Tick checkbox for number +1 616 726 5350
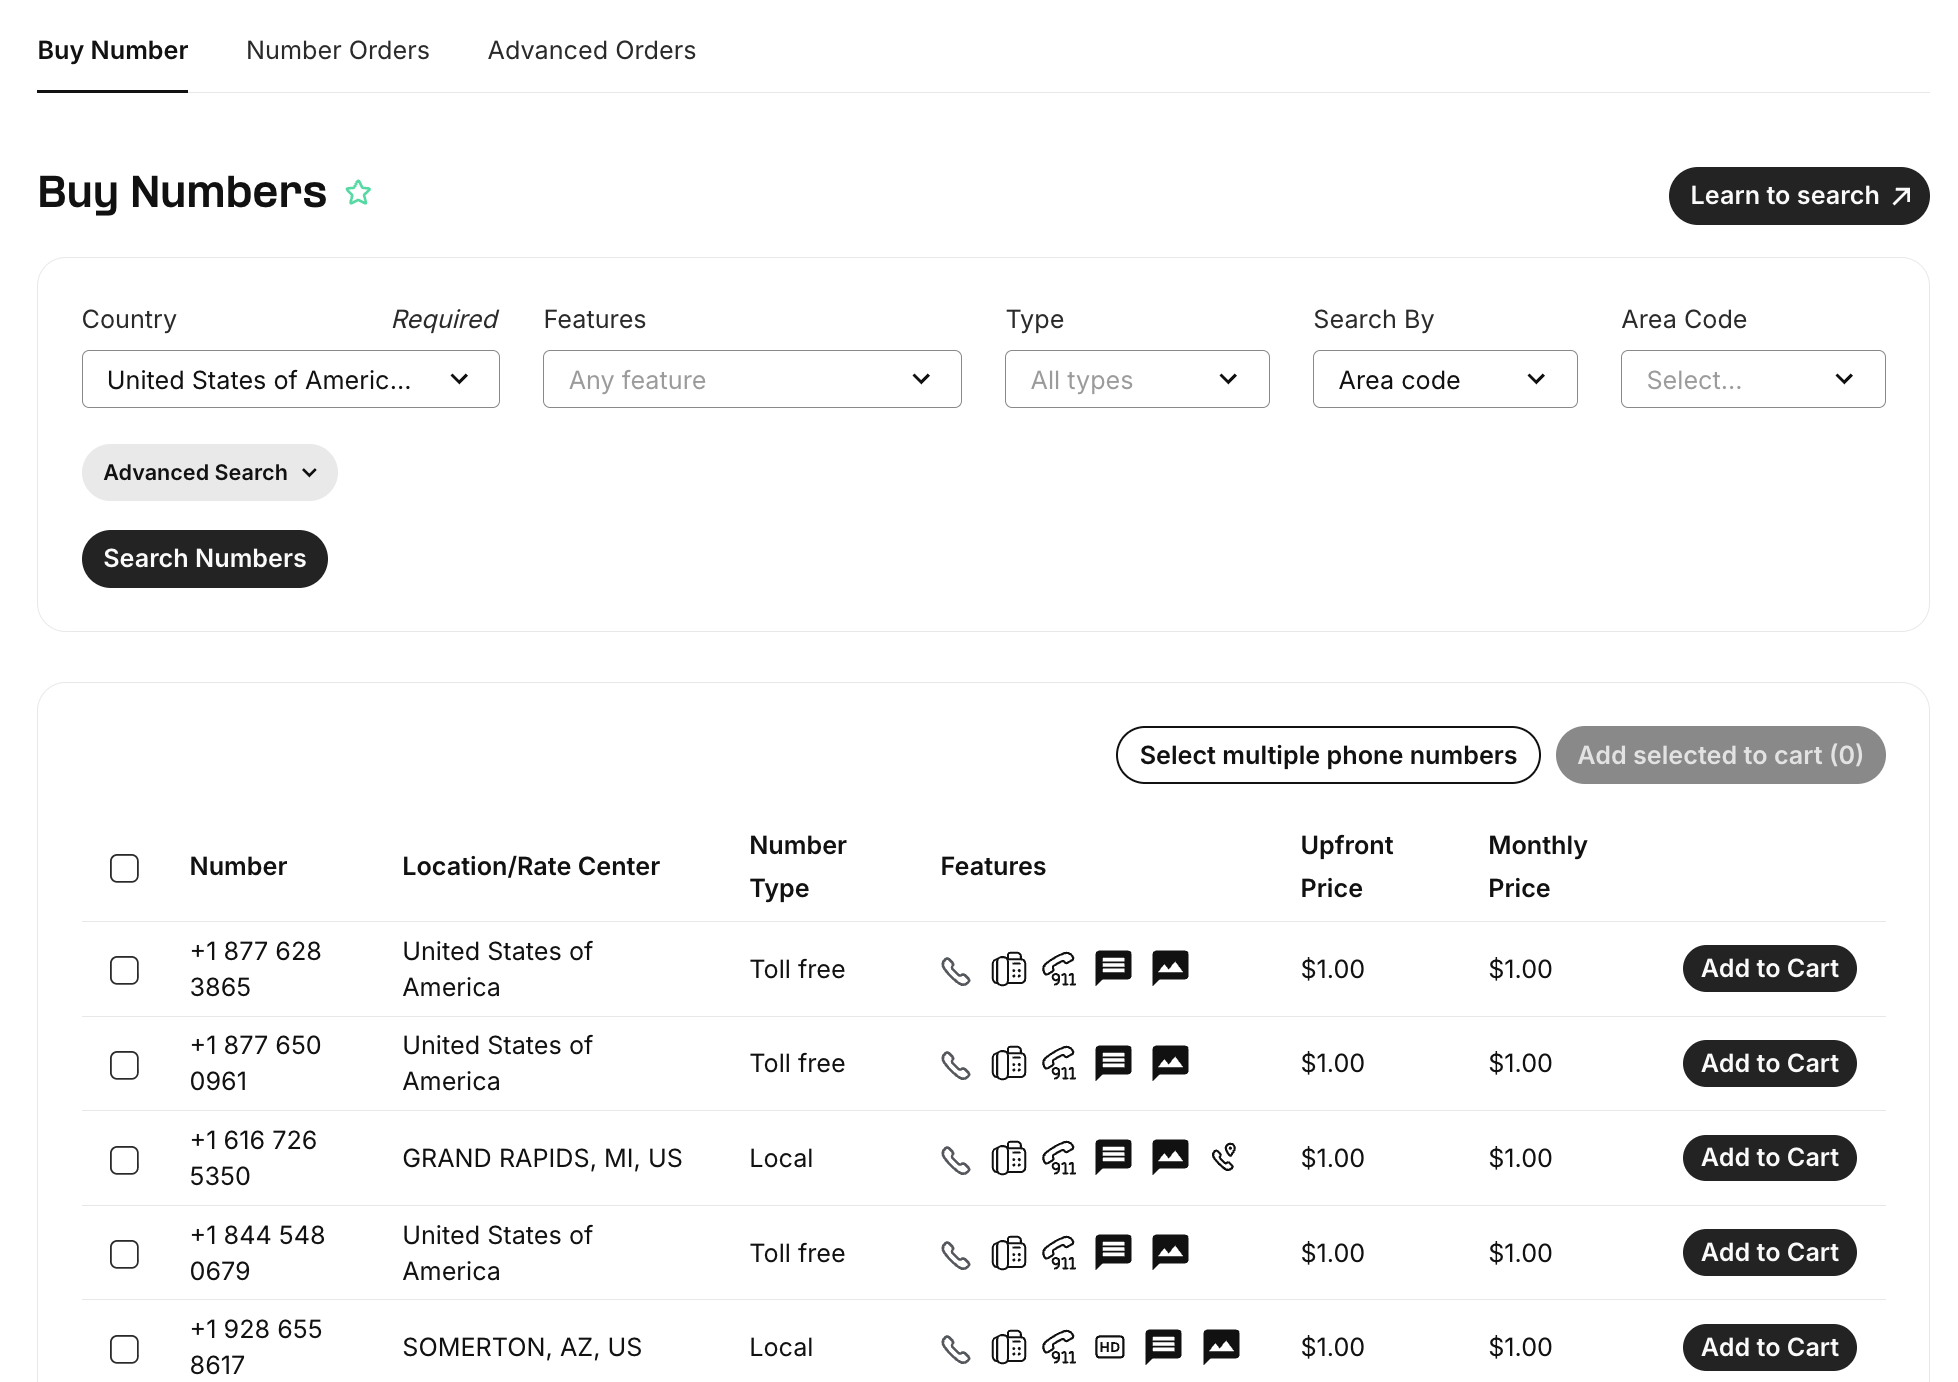This screenshot has width=1958, height=1382. (124, 1160)
